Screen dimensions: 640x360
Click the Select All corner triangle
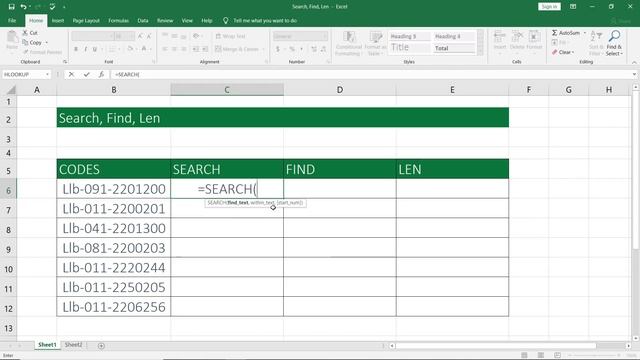[11, 90]
